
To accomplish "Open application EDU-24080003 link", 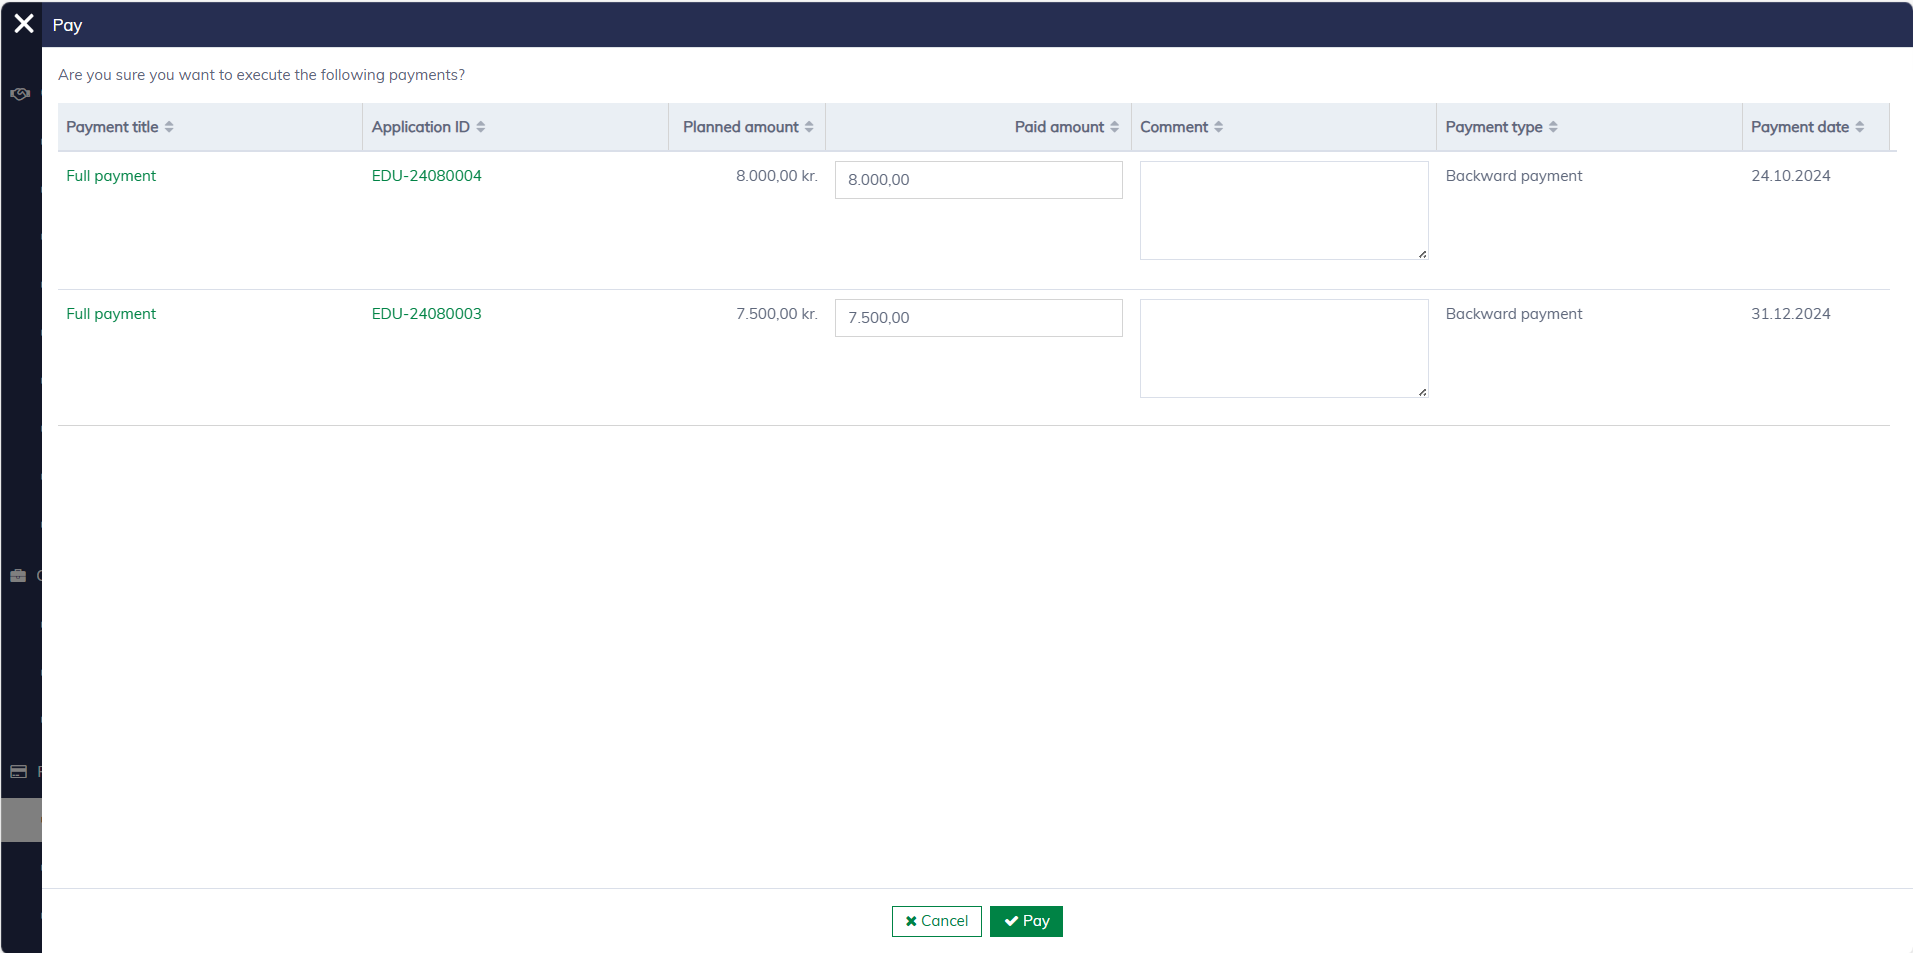I will 426,314.
